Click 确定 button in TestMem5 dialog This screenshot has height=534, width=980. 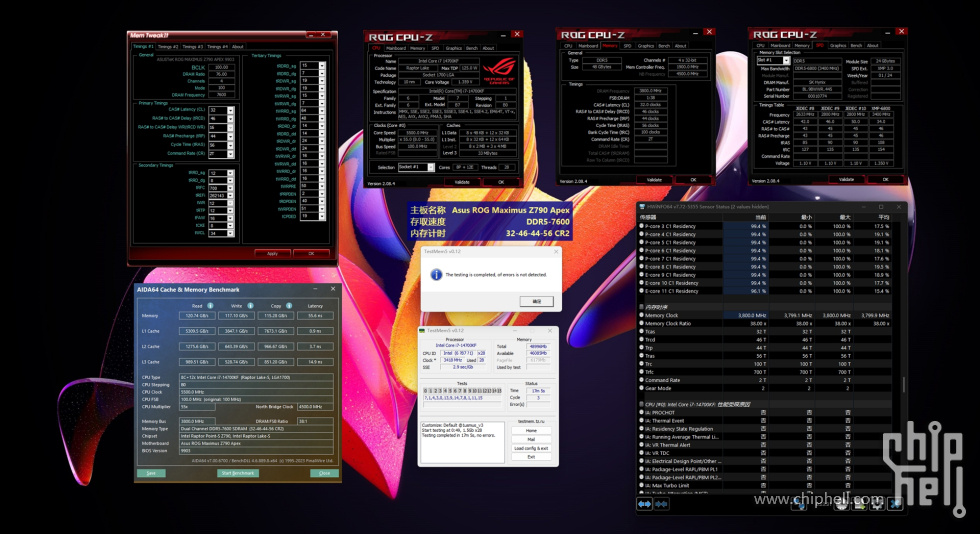tap(537, 301)
